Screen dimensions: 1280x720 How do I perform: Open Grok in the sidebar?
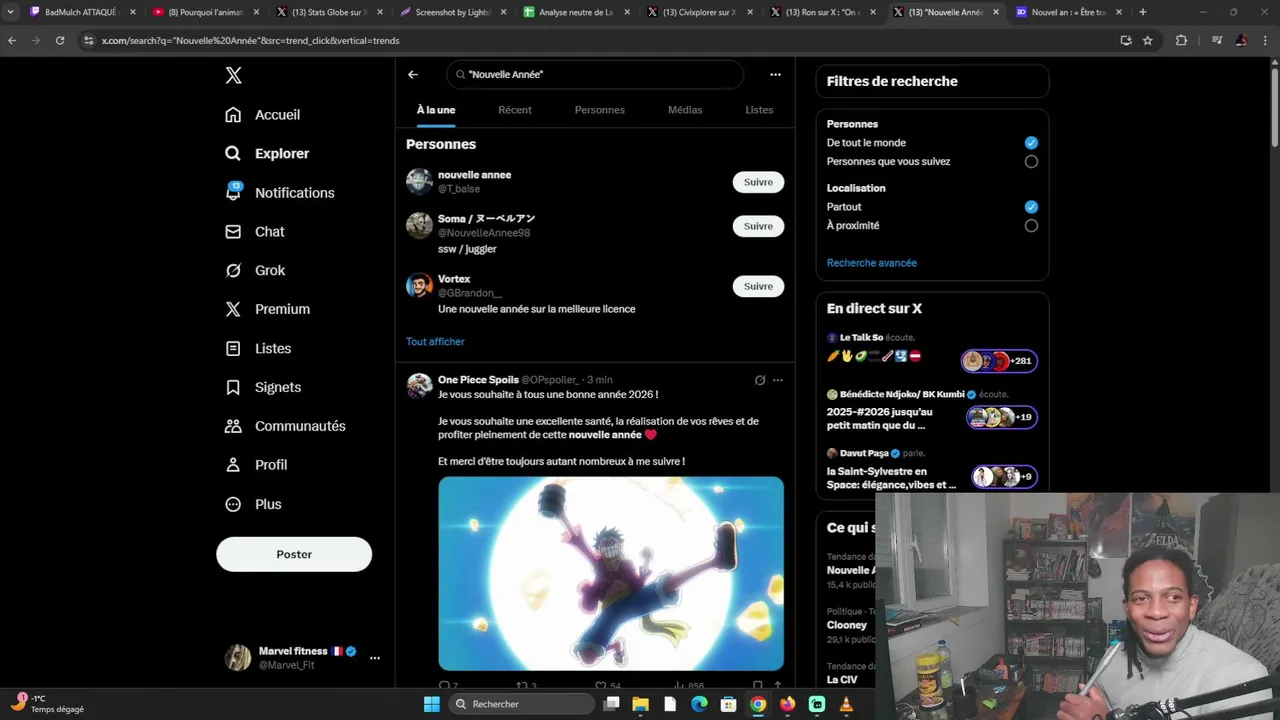point(255,270)
